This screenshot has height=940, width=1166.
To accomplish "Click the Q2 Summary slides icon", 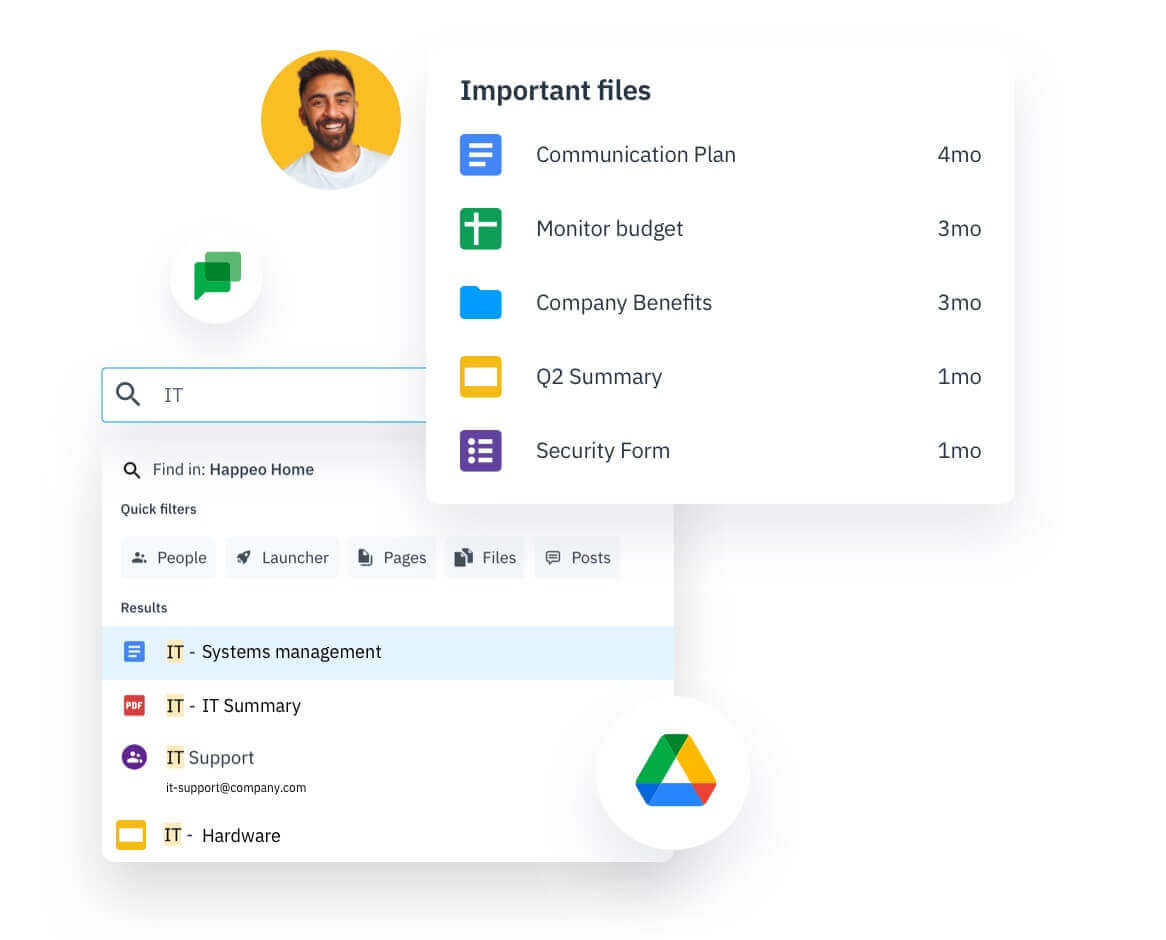I will [x=480, y=377].
